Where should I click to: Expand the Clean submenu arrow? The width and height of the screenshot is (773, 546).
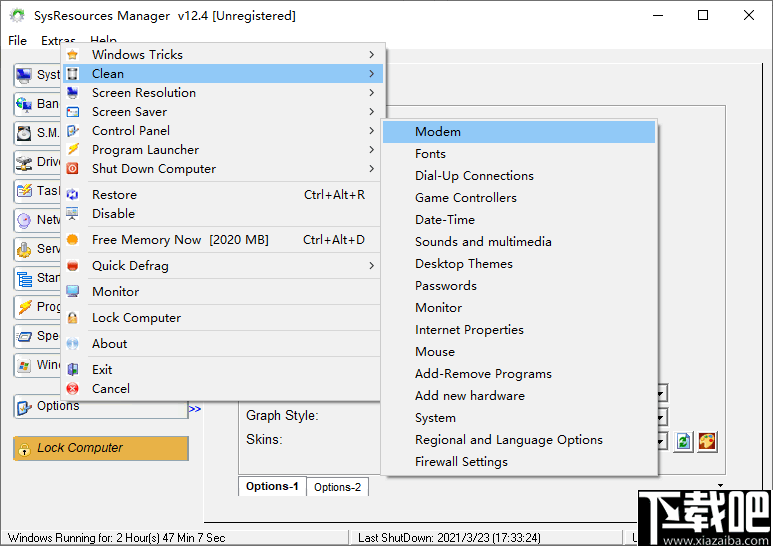372,74
